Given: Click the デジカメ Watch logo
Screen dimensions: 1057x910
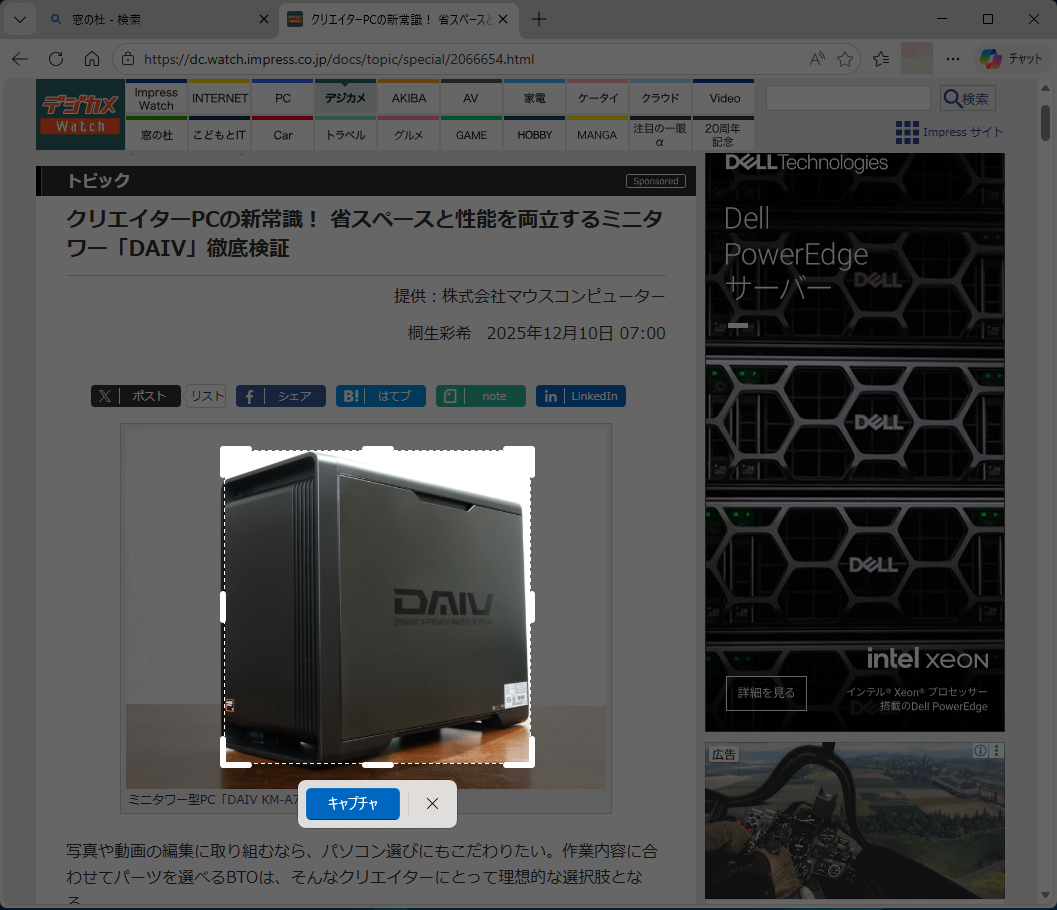Looking at the screenshot, I should tap(80, 115).
